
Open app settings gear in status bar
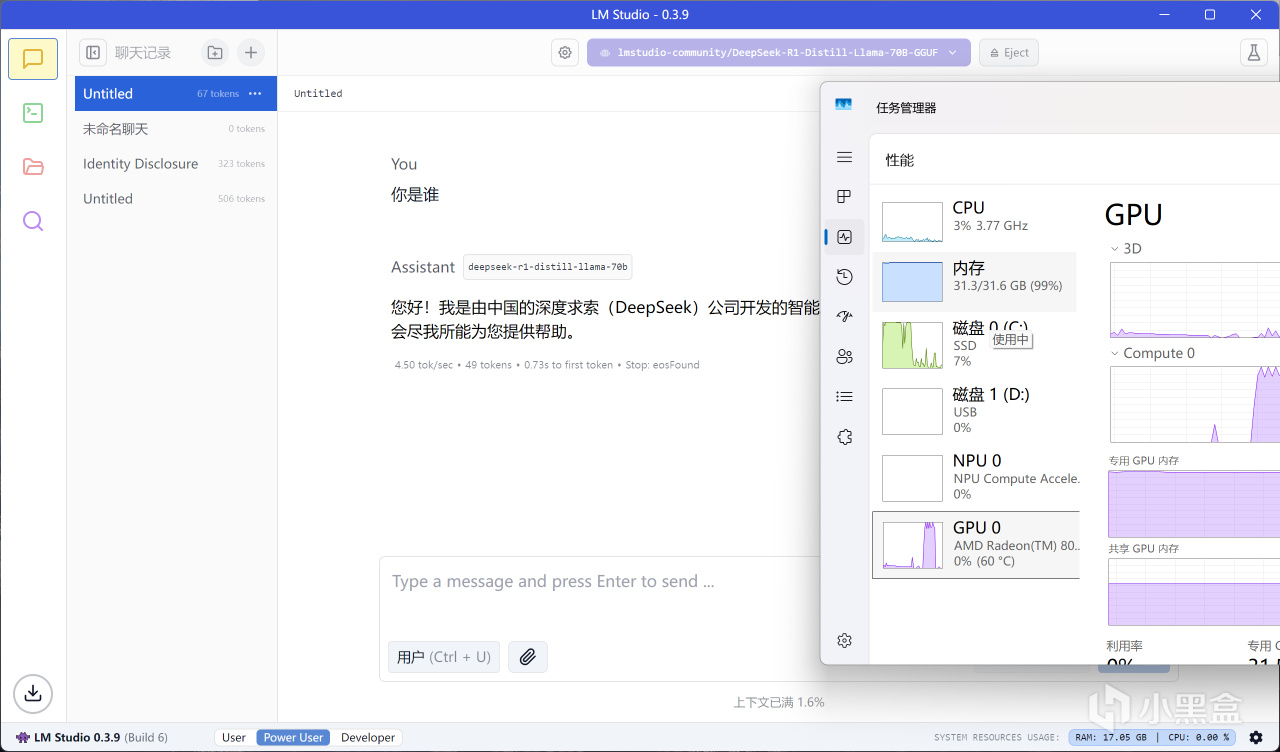[1256, 737]
